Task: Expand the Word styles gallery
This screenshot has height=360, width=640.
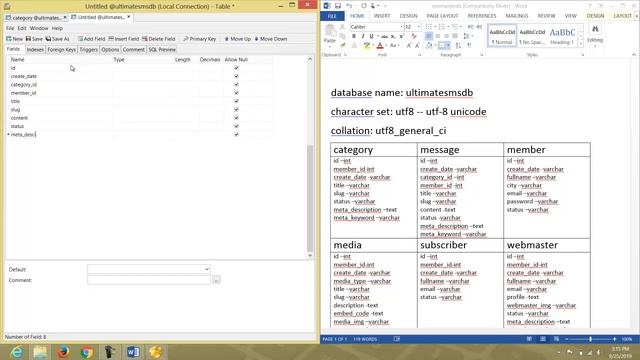Action: click(581, 43)
